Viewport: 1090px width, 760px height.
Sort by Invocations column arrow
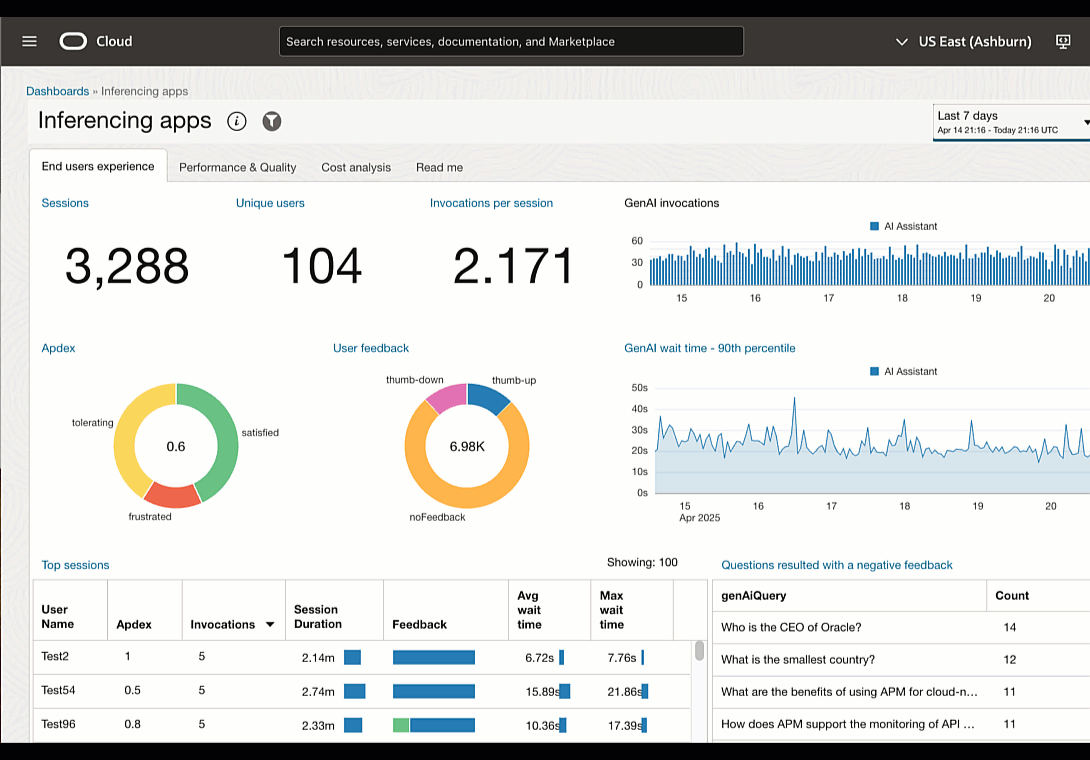pos(270,625)
